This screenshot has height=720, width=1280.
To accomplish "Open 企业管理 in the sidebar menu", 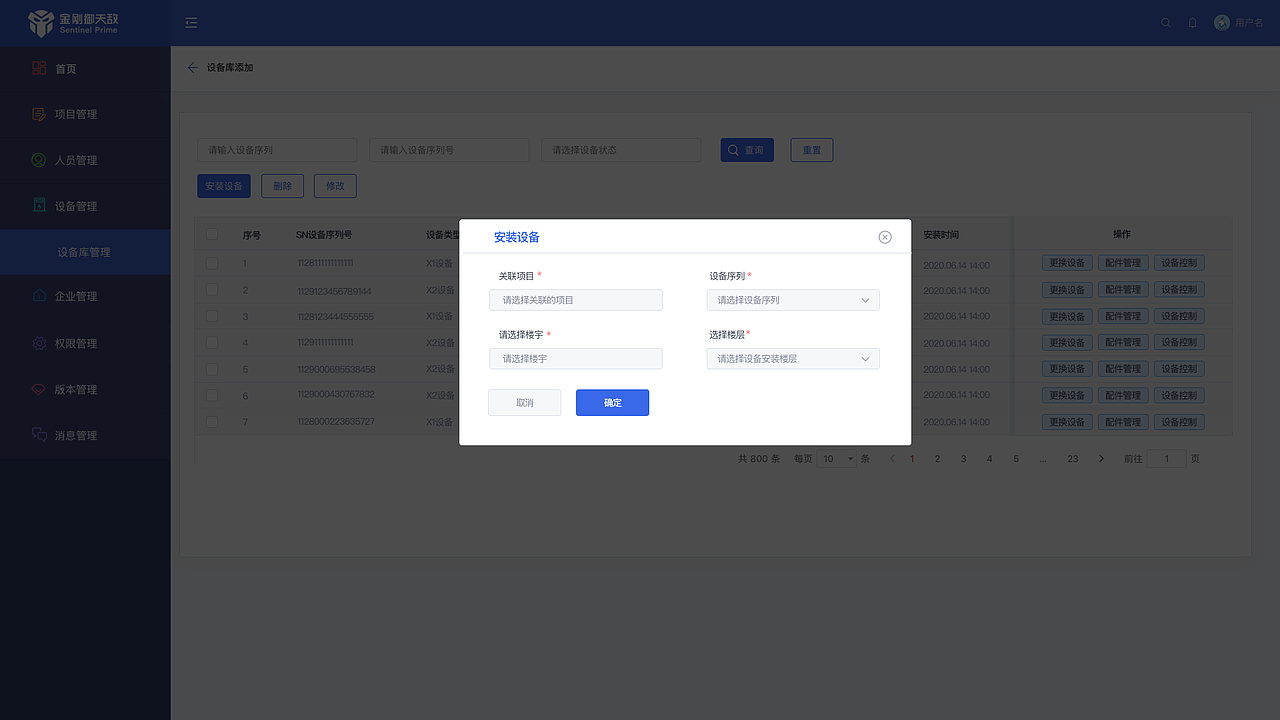I will pyautogui.click(x=85, y=296).
